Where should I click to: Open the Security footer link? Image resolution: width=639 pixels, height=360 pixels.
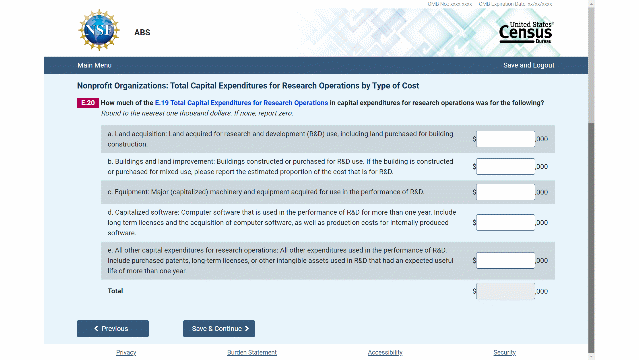pos(505,352)
